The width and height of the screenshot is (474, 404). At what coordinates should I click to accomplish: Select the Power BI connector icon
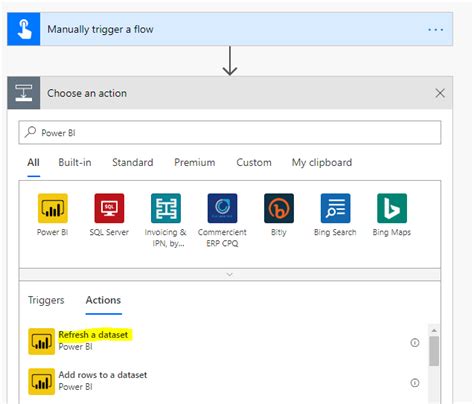tap(53, 208)
